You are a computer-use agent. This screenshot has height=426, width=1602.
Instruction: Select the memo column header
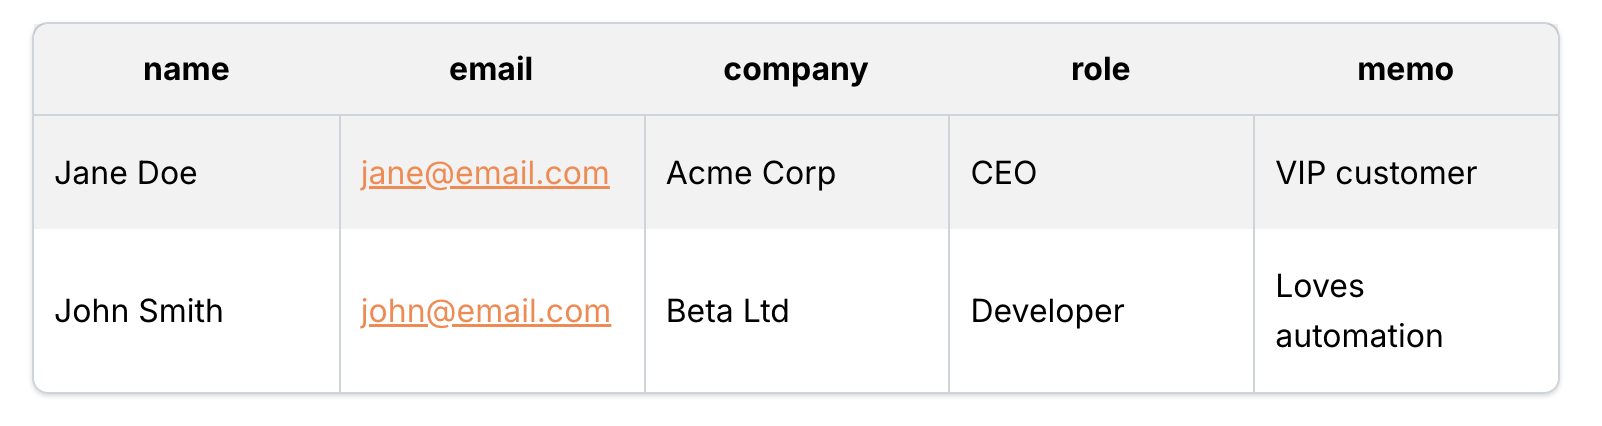(1406, 69)
